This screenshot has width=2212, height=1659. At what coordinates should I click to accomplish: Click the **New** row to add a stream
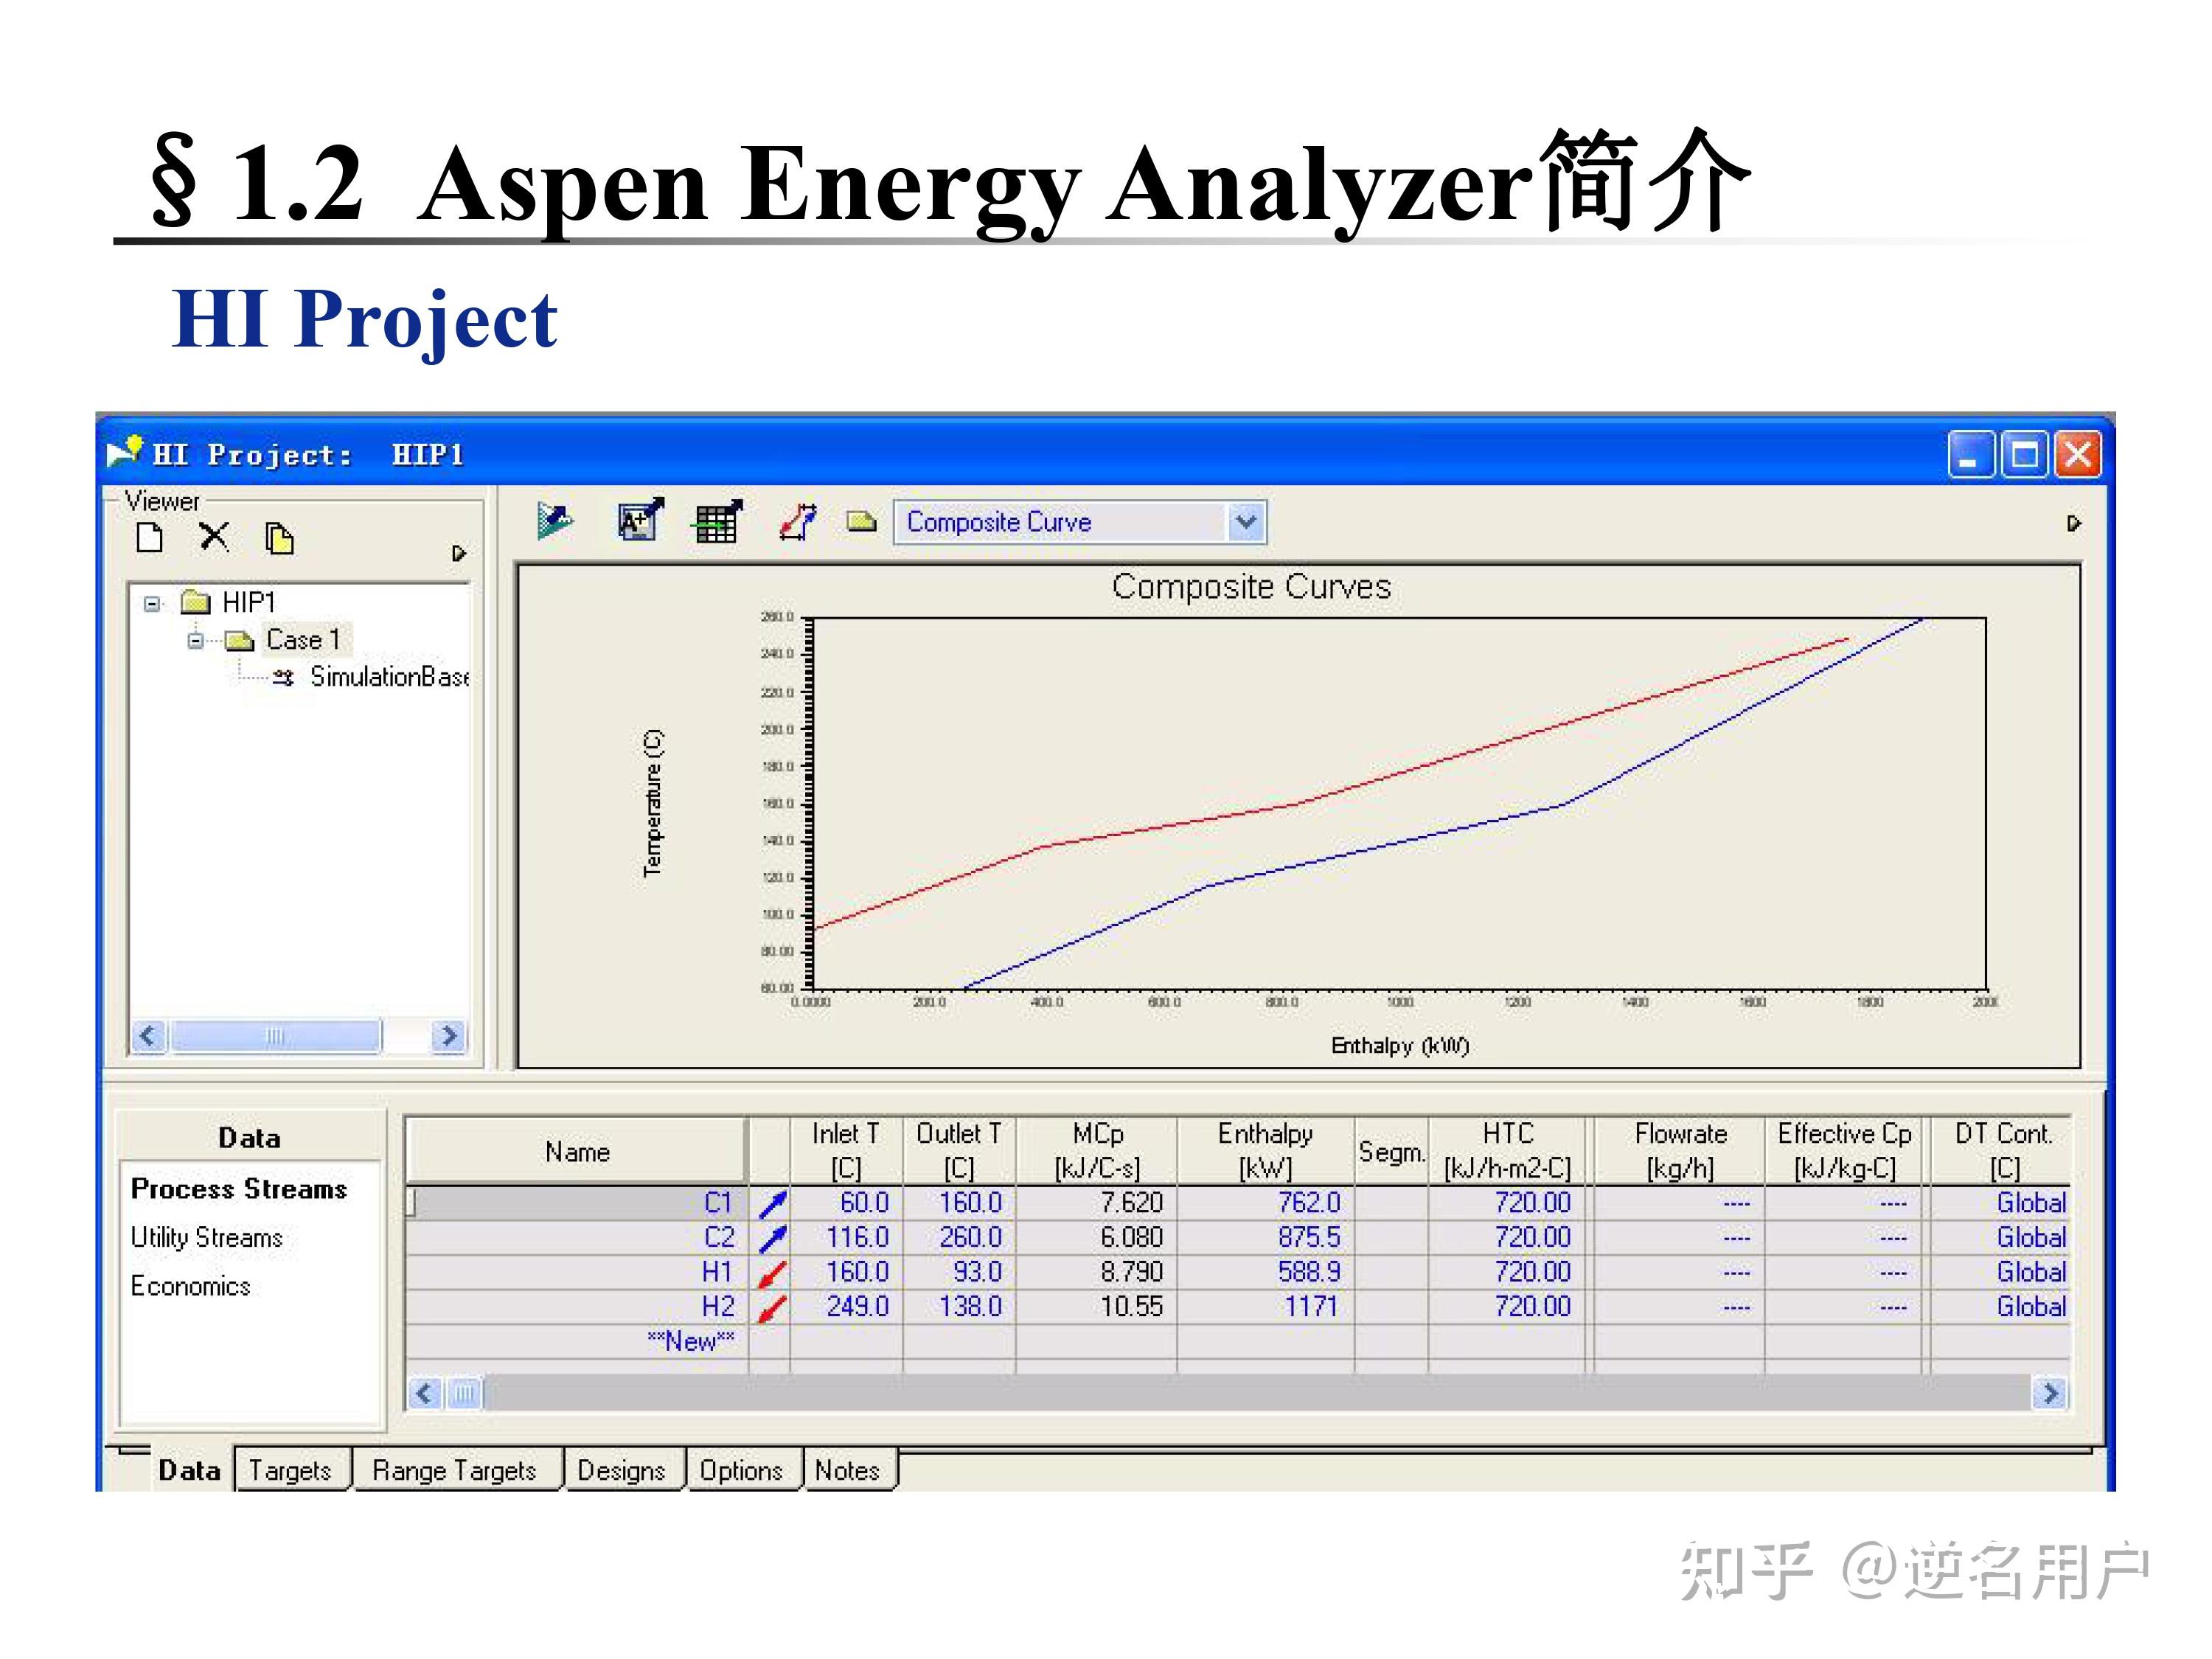[693, 1341]
